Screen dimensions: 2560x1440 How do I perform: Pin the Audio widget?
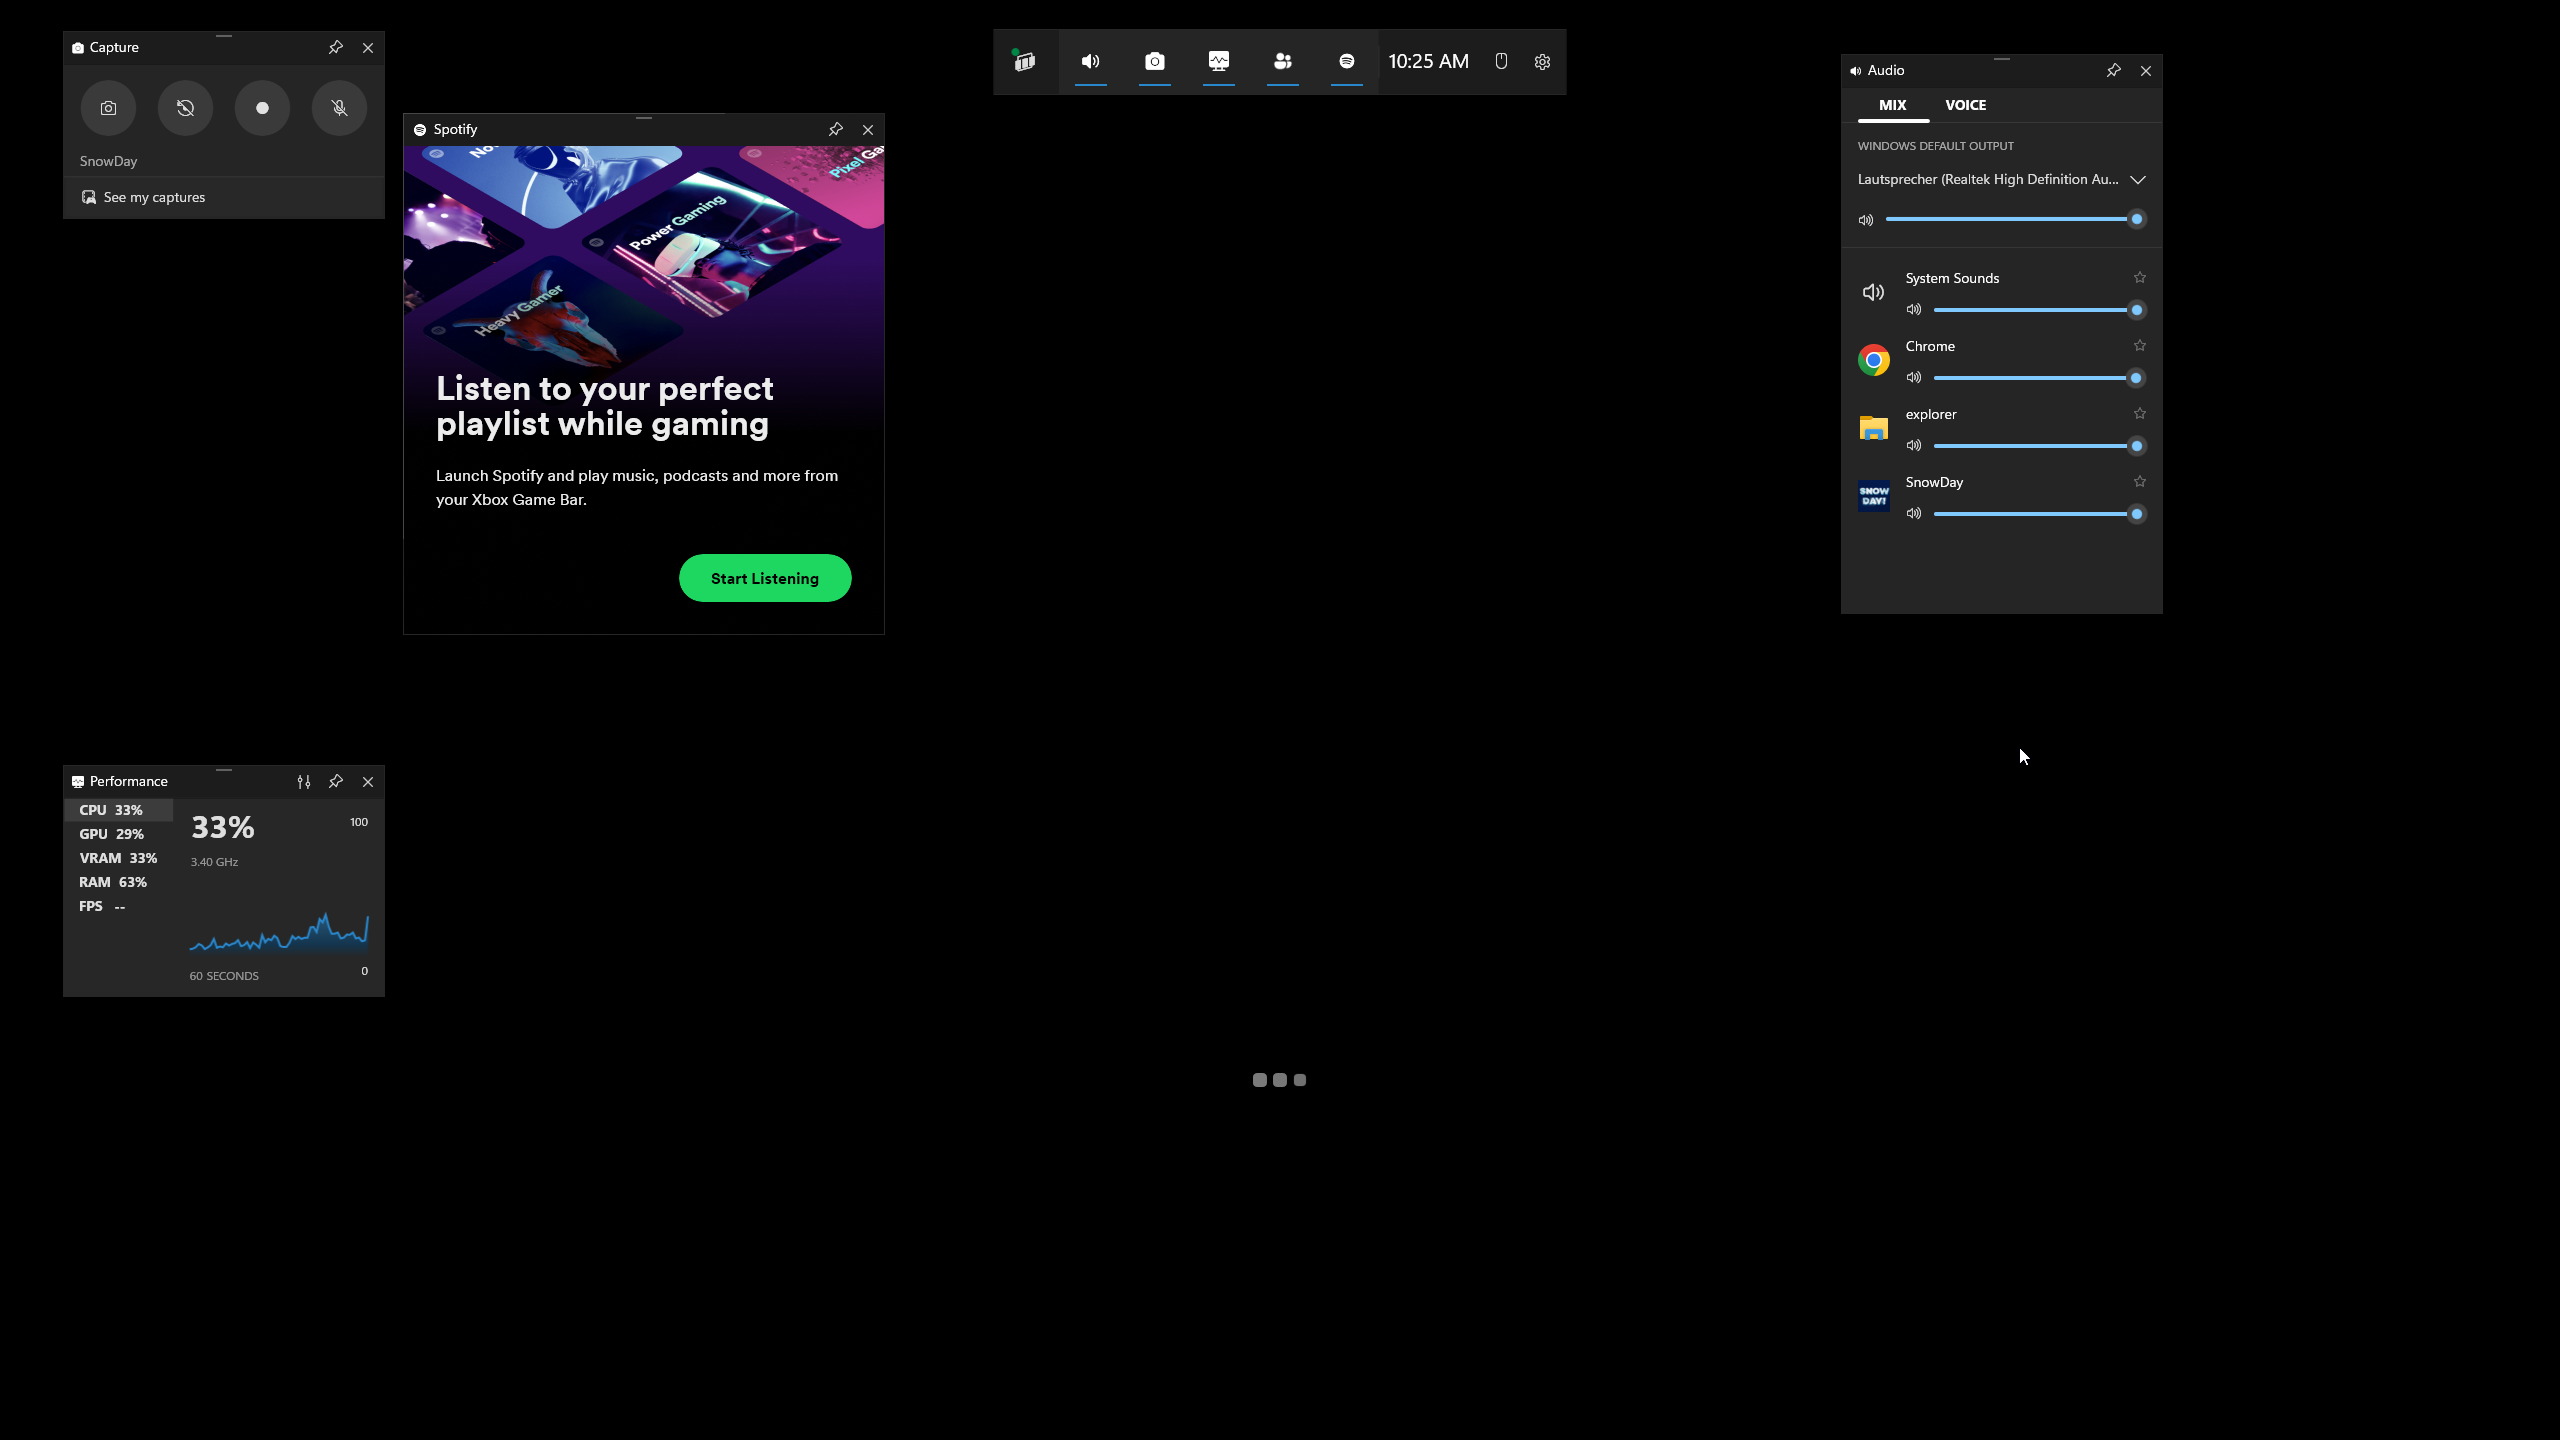tap(2113, 70)
